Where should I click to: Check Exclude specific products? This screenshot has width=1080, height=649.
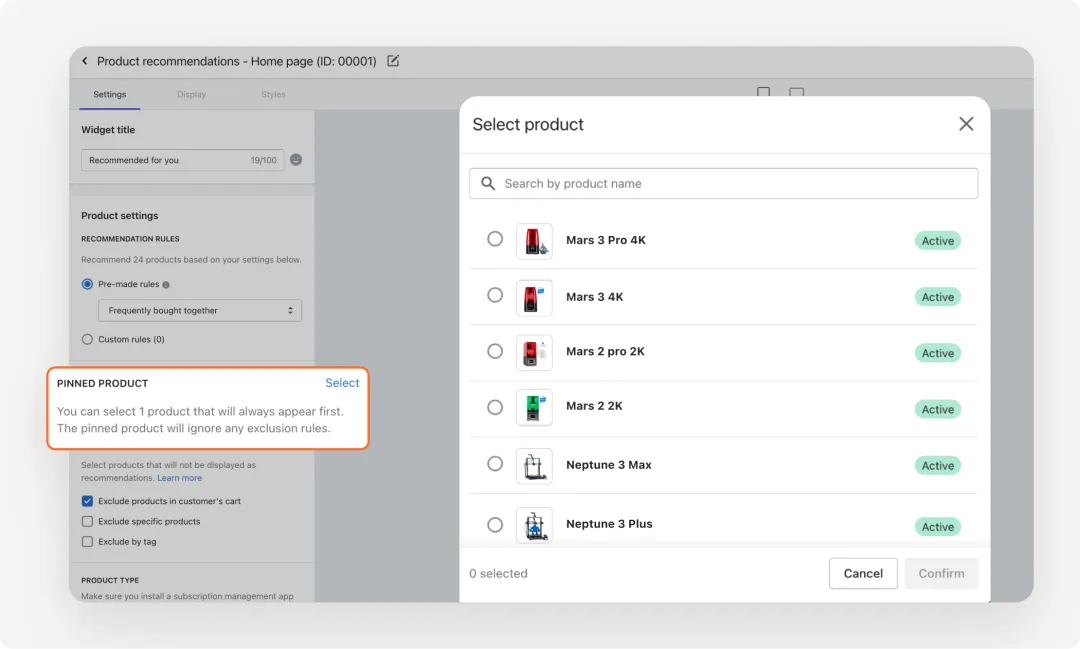[87, 522]
